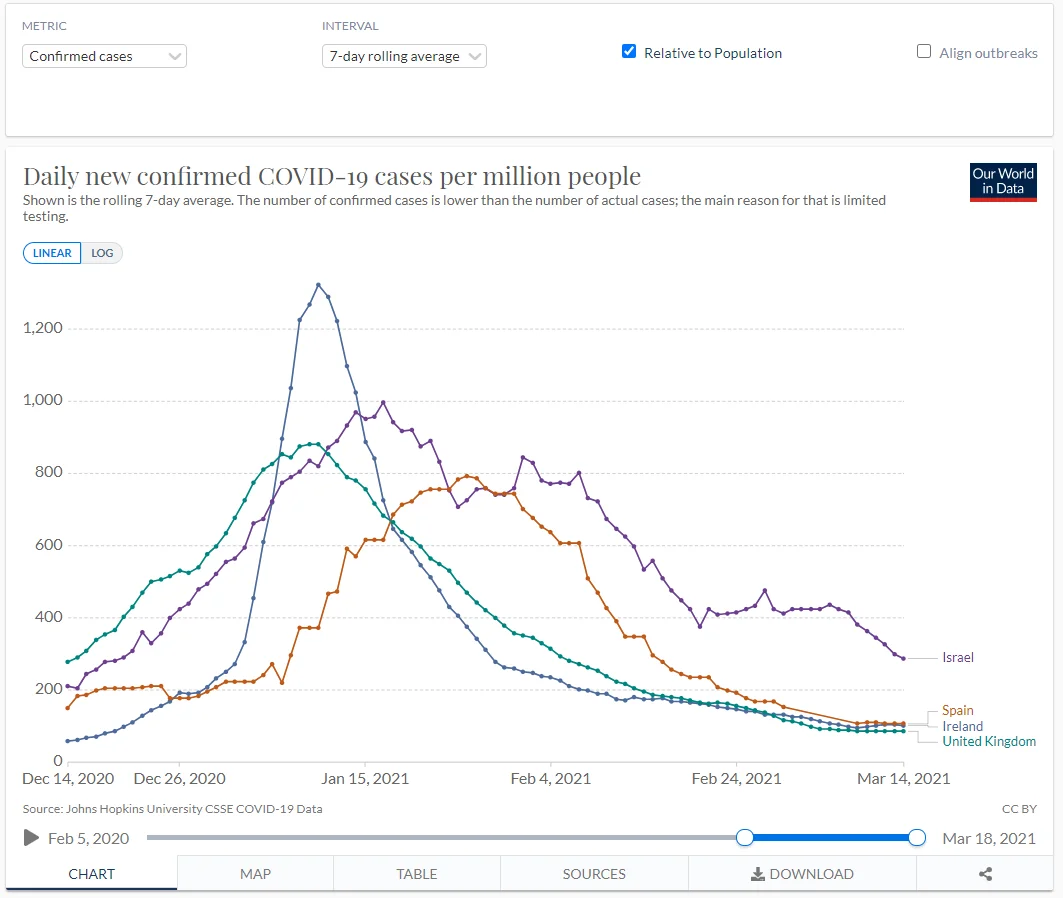Image resolution: width=1063 pixels, height=898 pixels.
Task: Click the share icon tab
Action: click(x=985, y=874)
